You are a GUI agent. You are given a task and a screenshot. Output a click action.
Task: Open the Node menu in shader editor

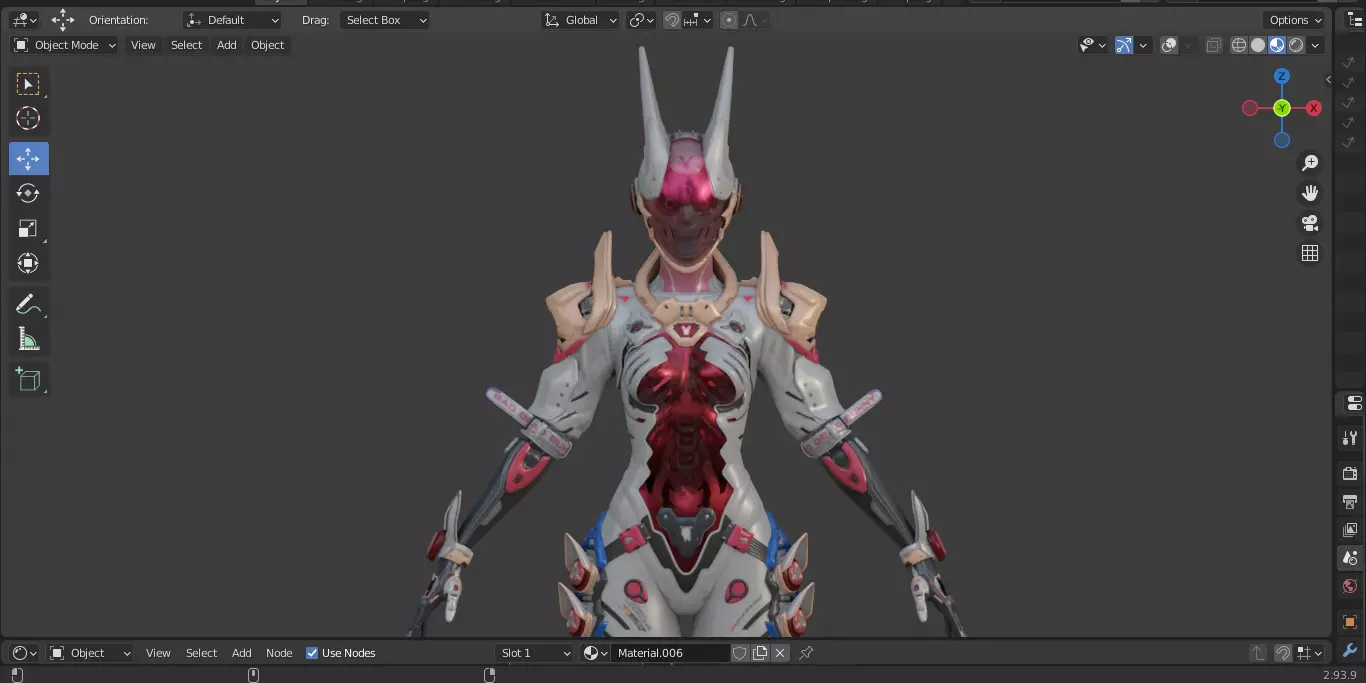click(x=279, y=653)
